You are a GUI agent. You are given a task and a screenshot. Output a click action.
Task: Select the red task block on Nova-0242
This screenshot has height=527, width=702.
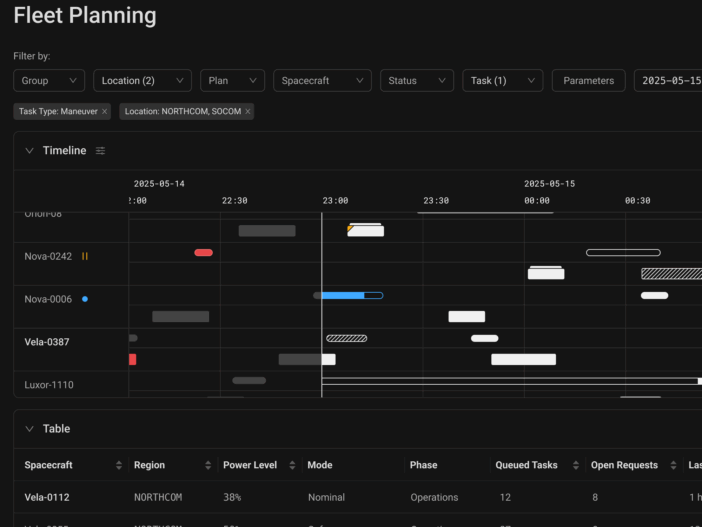203,253
